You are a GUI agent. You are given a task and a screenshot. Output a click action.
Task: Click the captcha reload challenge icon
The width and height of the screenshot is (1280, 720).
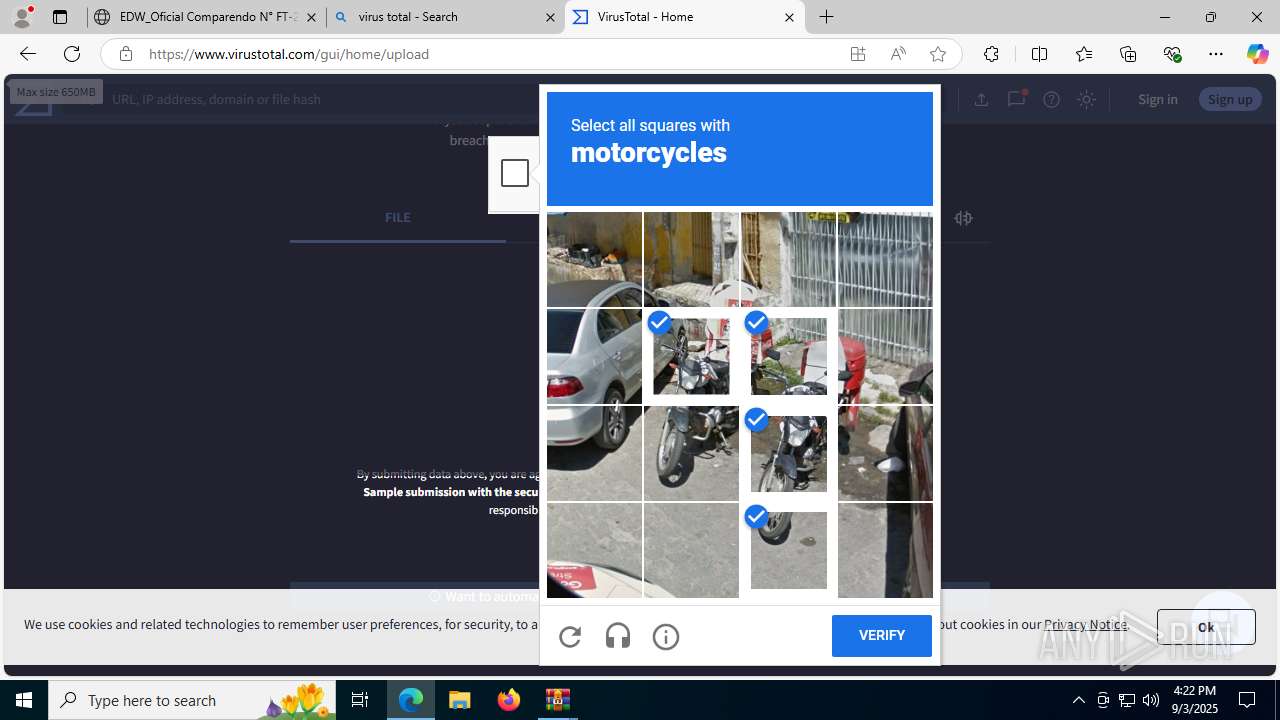[570, 636]
